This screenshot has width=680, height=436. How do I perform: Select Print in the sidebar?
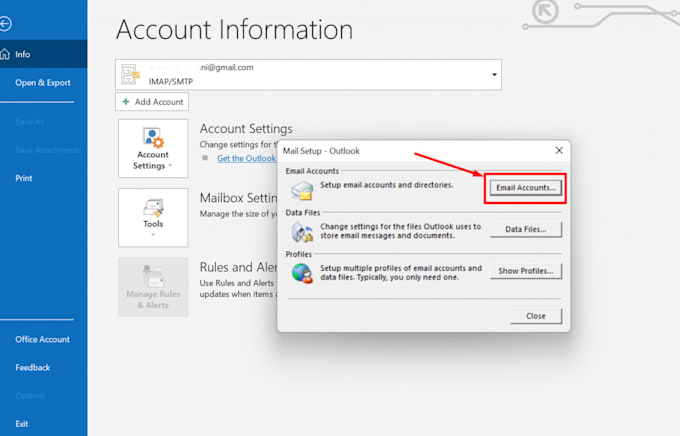24,178
